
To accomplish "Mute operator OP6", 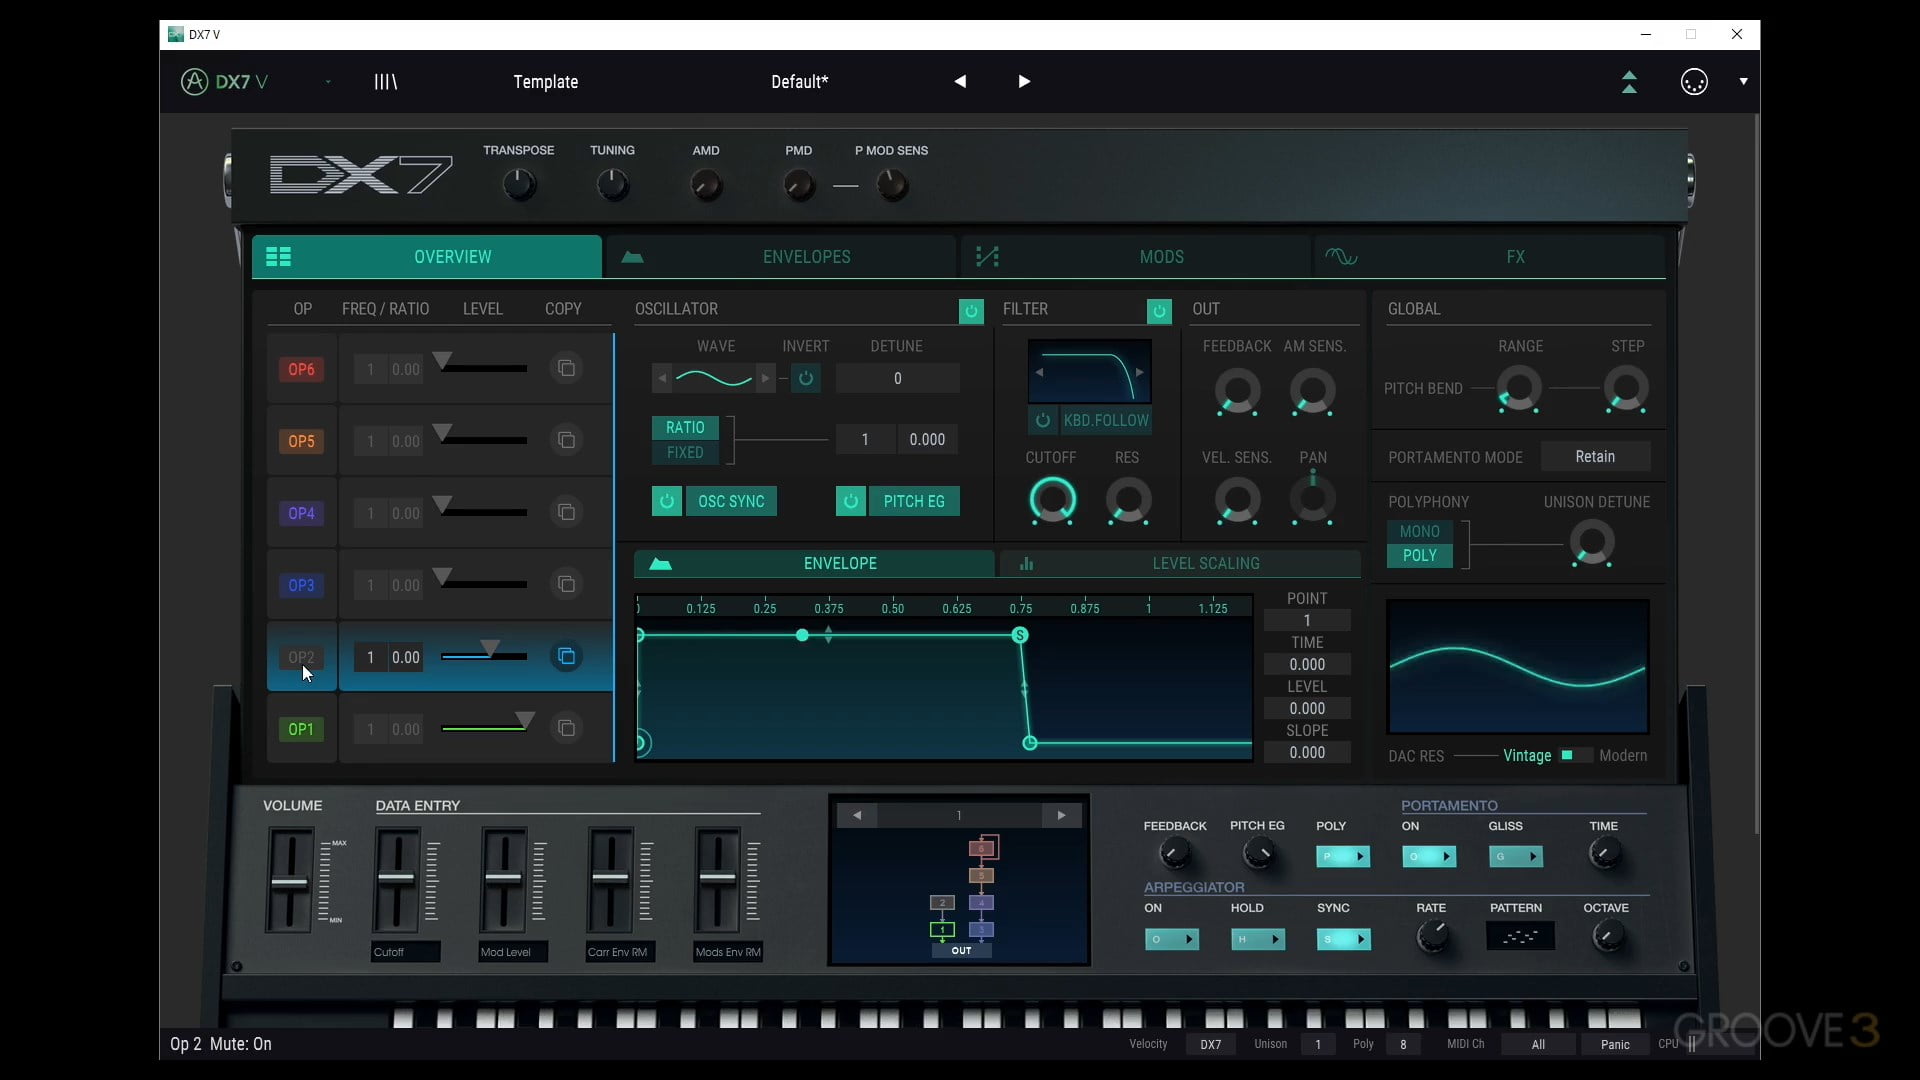I will [301, 369].
